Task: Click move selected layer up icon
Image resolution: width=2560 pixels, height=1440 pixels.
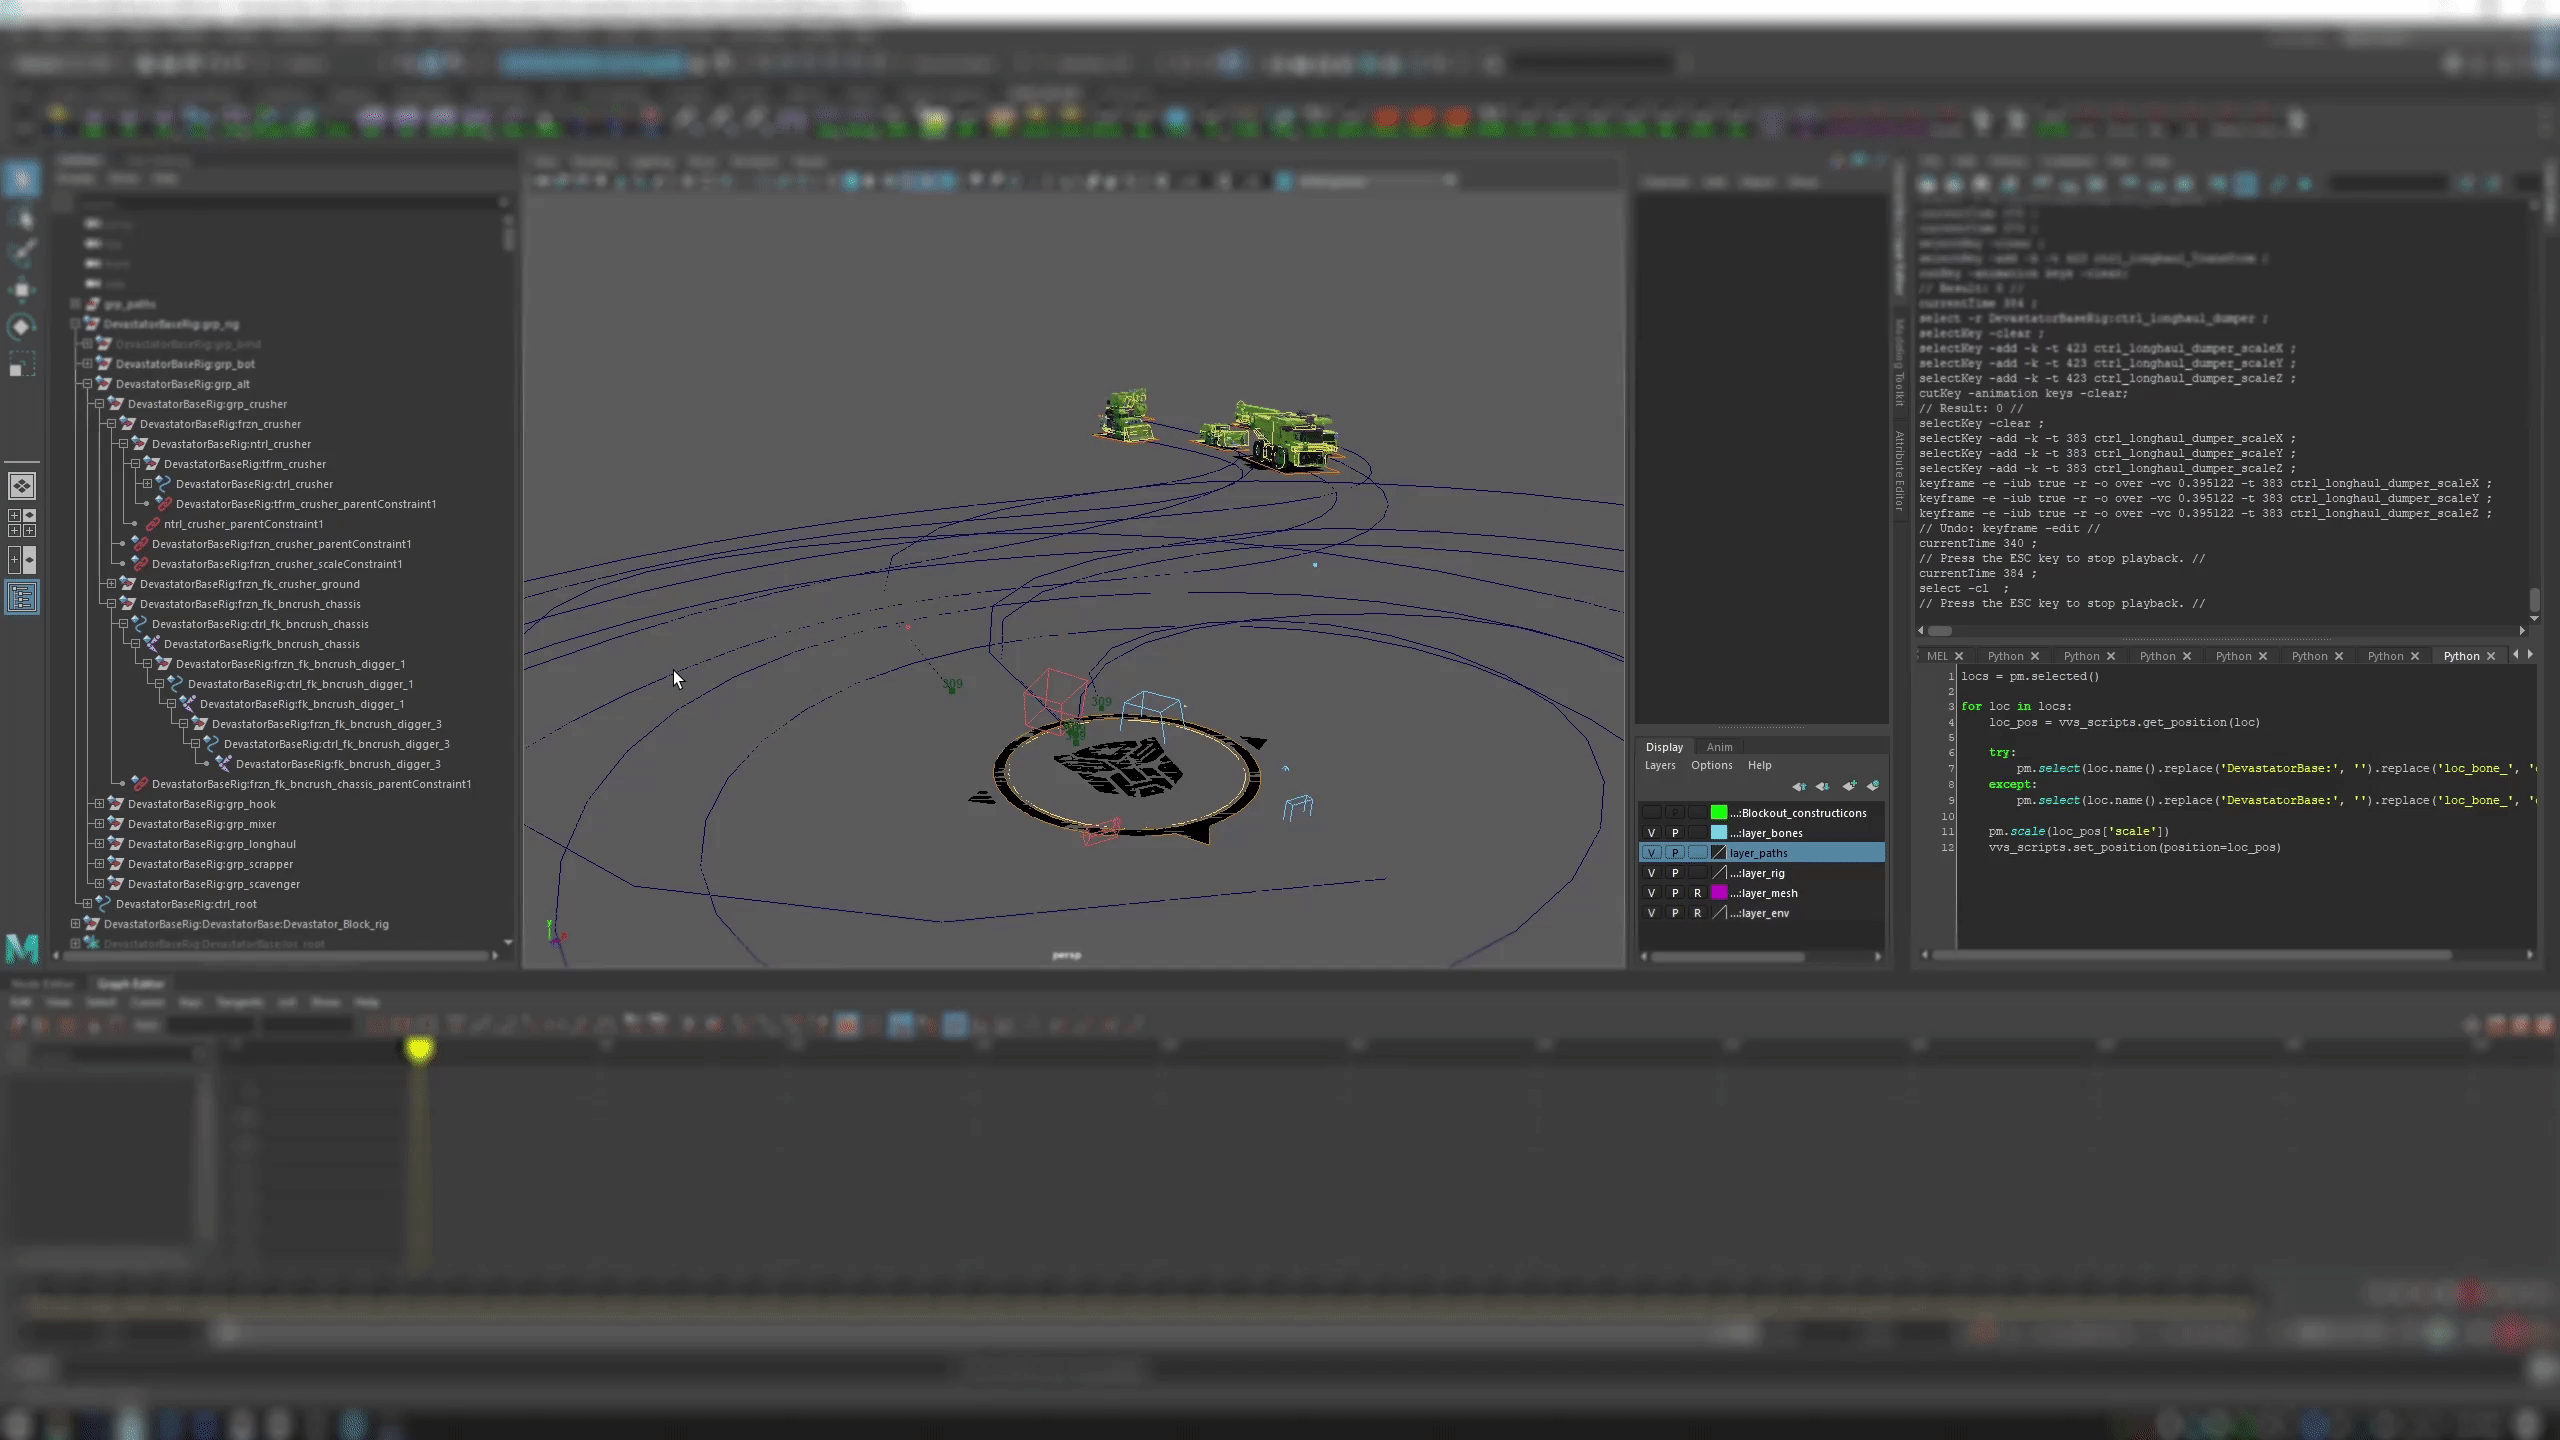Action: (1799, 786)
